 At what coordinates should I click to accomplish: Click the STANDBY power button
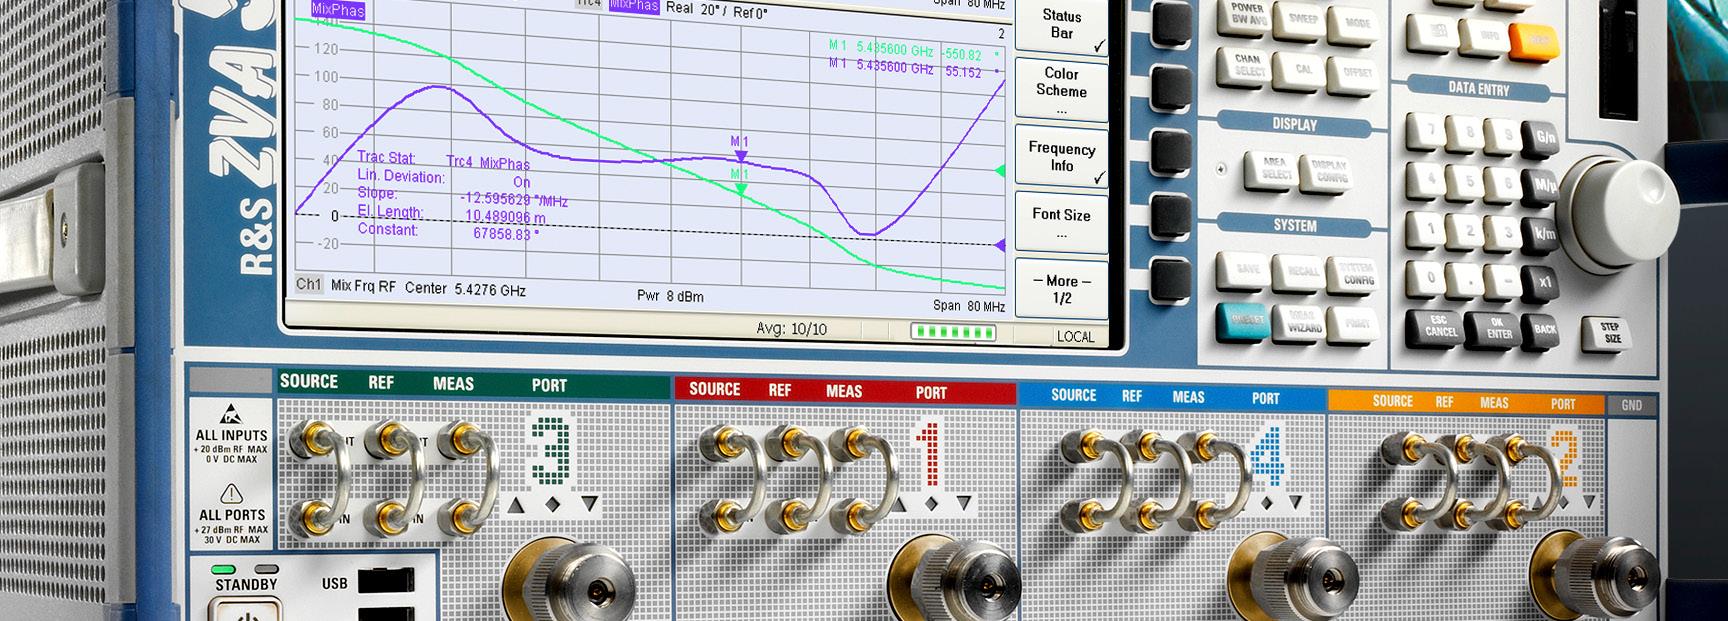click(x=246, y=609)
